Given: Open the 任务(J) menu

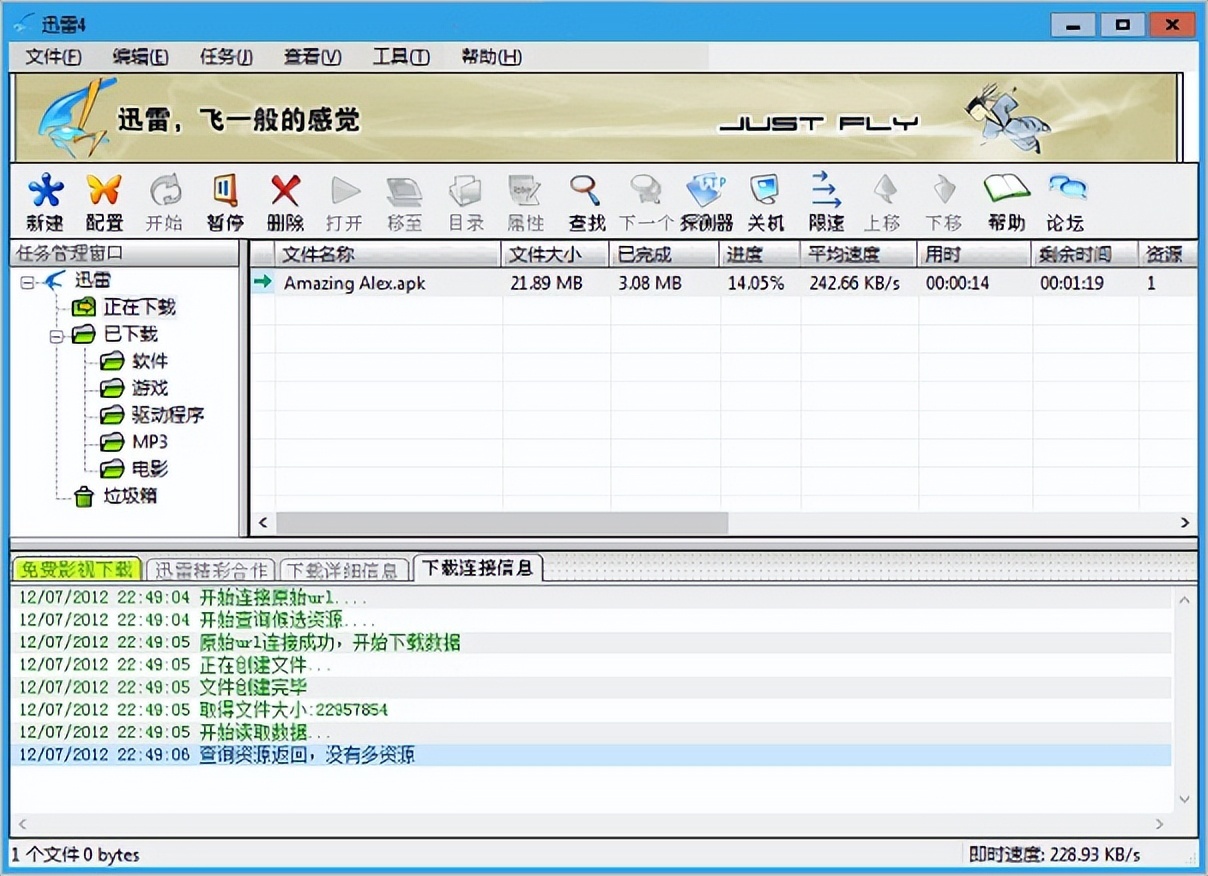Looking at the screenshot, I should pos(226,56).
